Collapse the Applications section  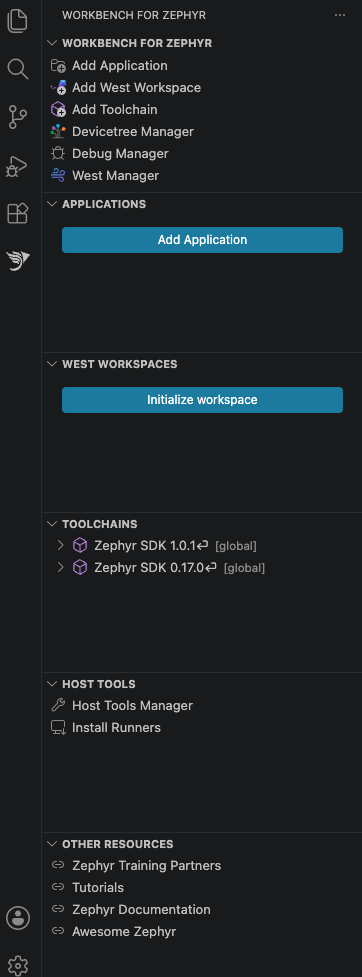coord(52,204)
